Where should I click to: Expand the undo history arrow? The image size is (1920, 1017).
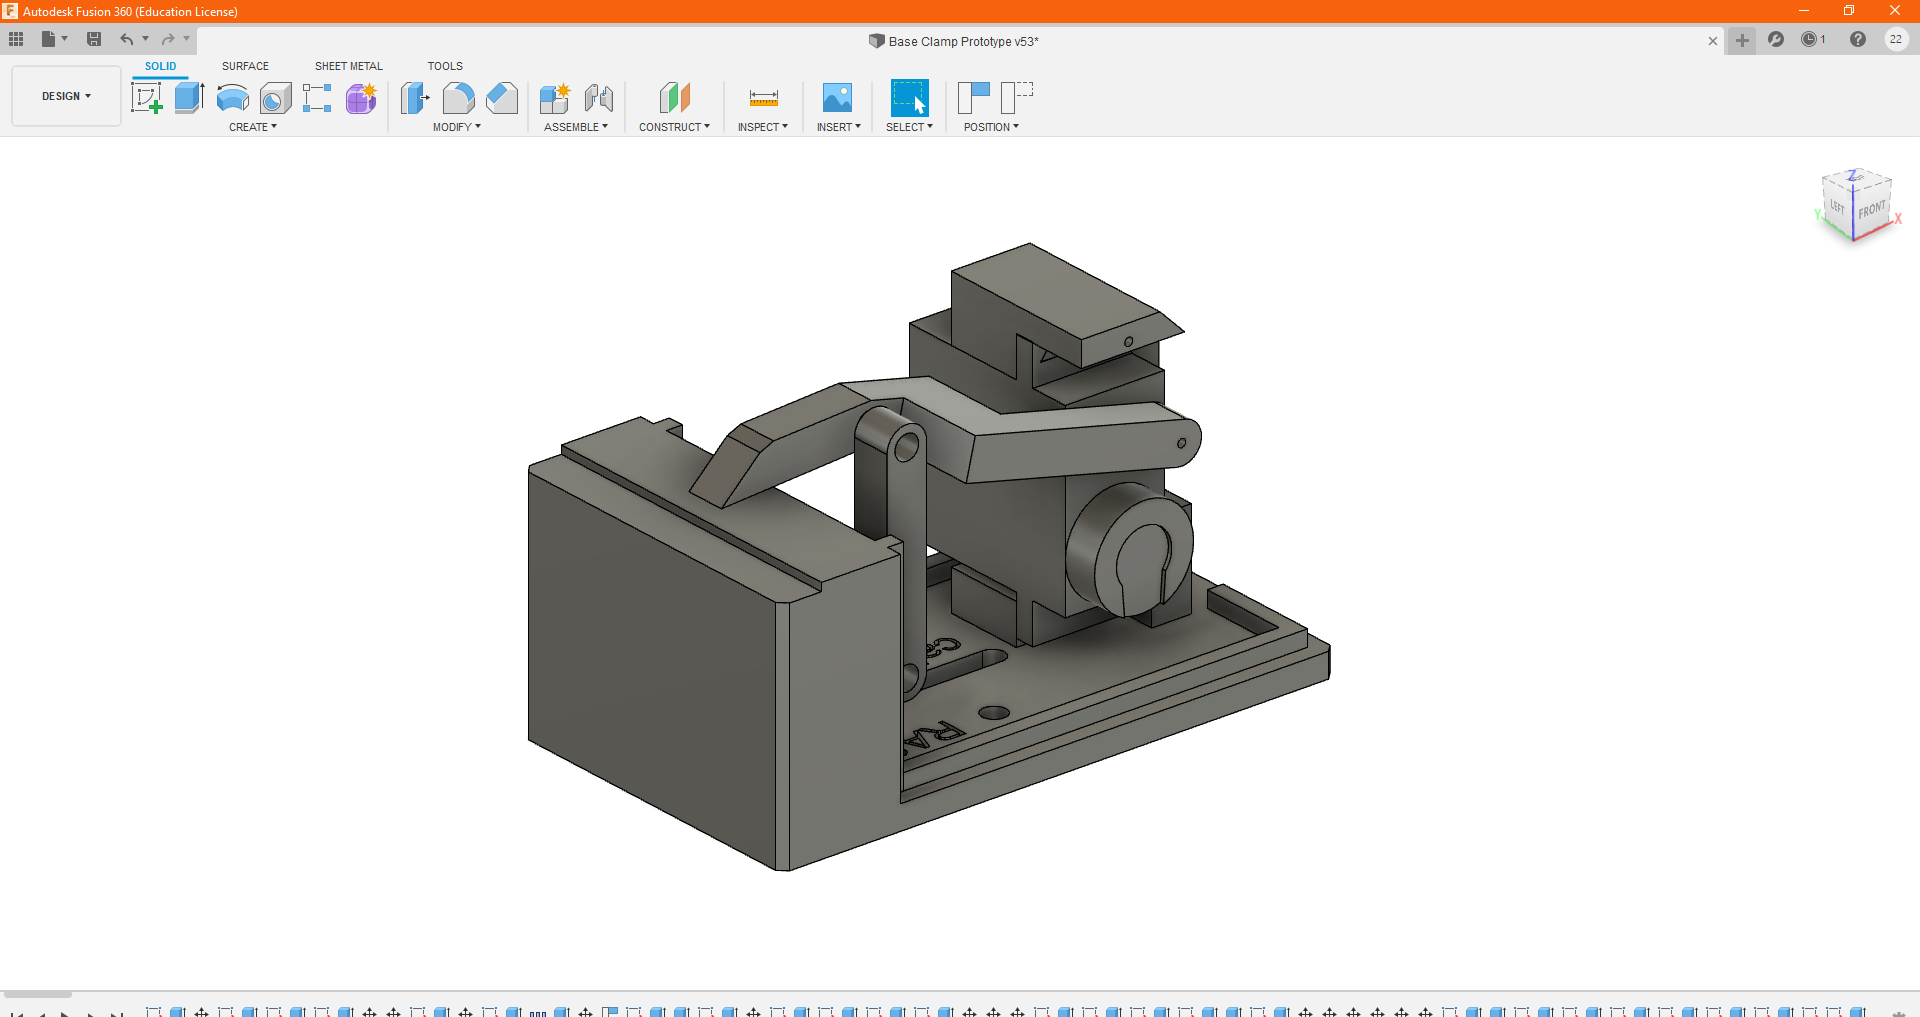click(146, 39)
